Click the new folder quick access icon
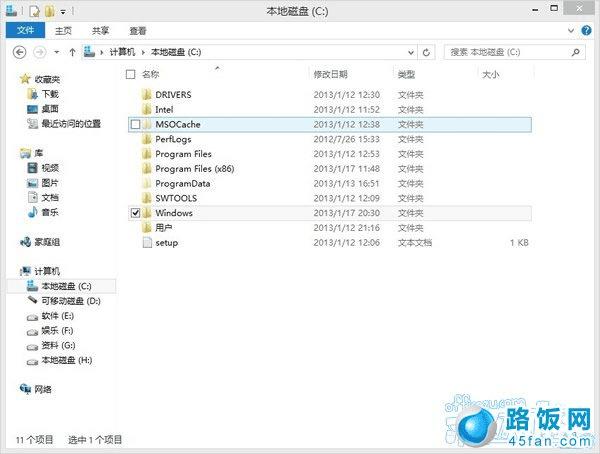The width and height of the screenshot is (600, 454). click(x=50, y=11)
